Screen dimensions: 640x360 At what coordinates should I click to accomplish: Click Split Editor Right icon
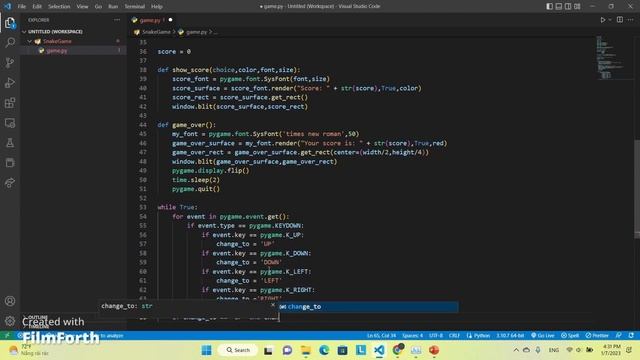tap(620, 20)
